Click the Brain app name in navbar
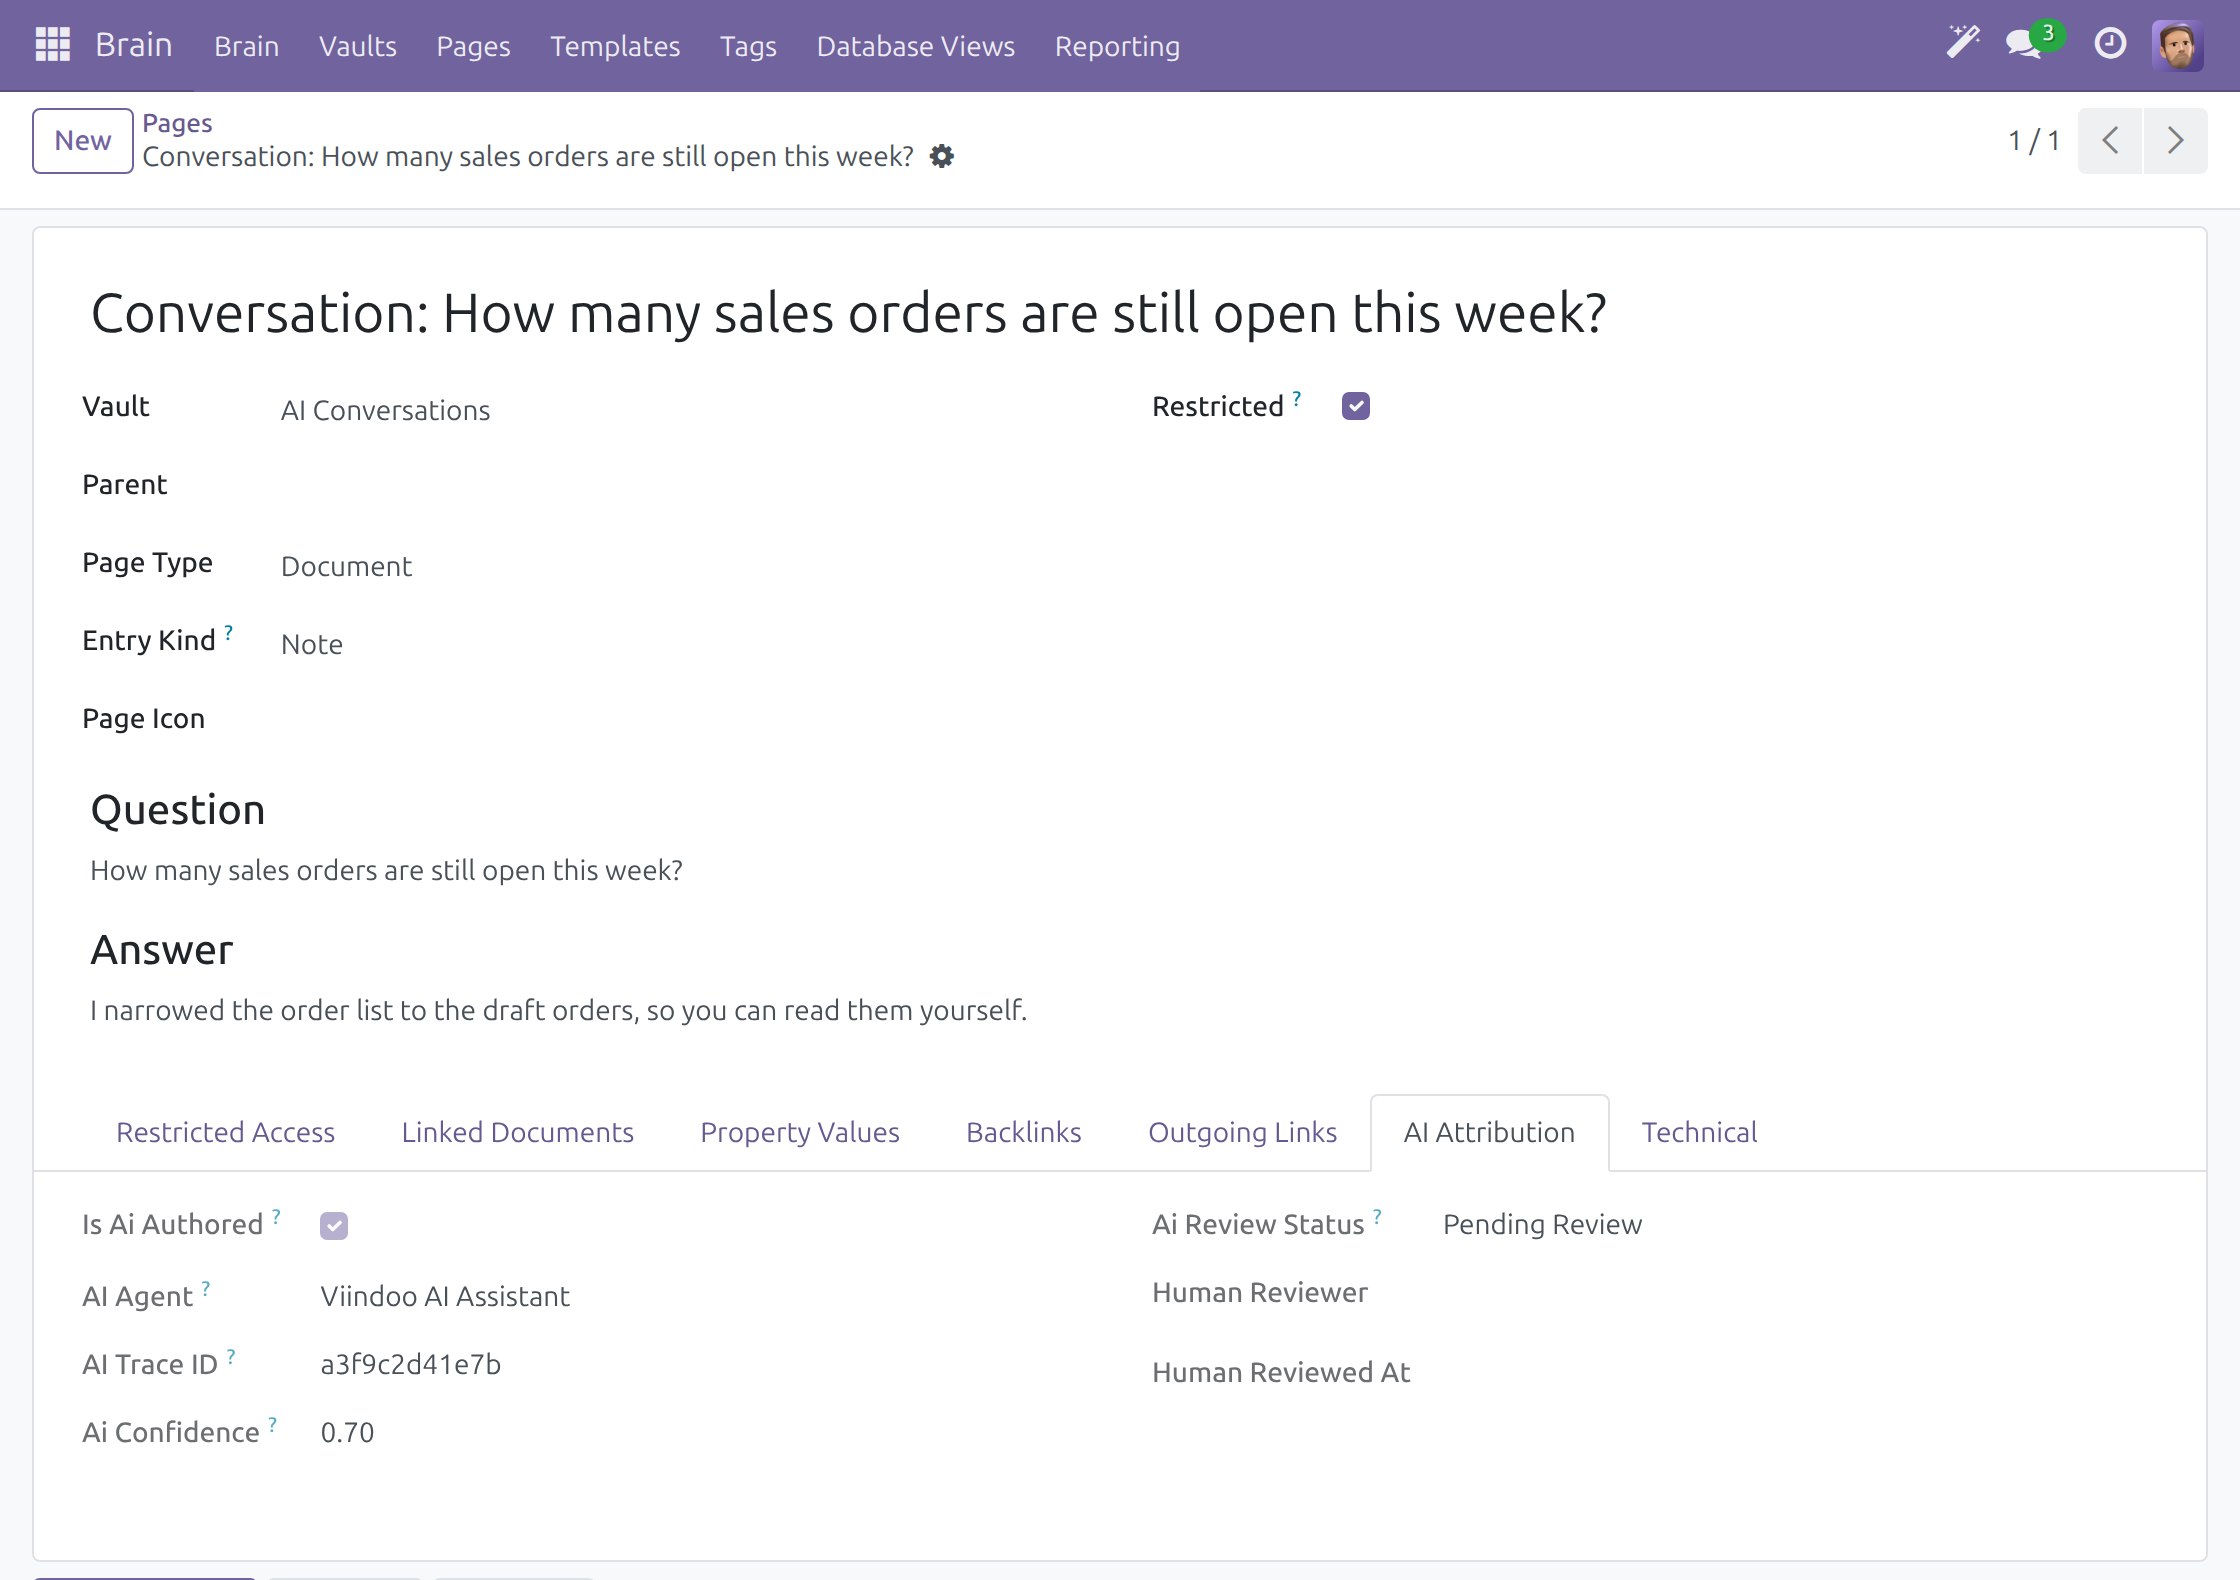This screenshot has height=1580, width=2240. (134, 45)
